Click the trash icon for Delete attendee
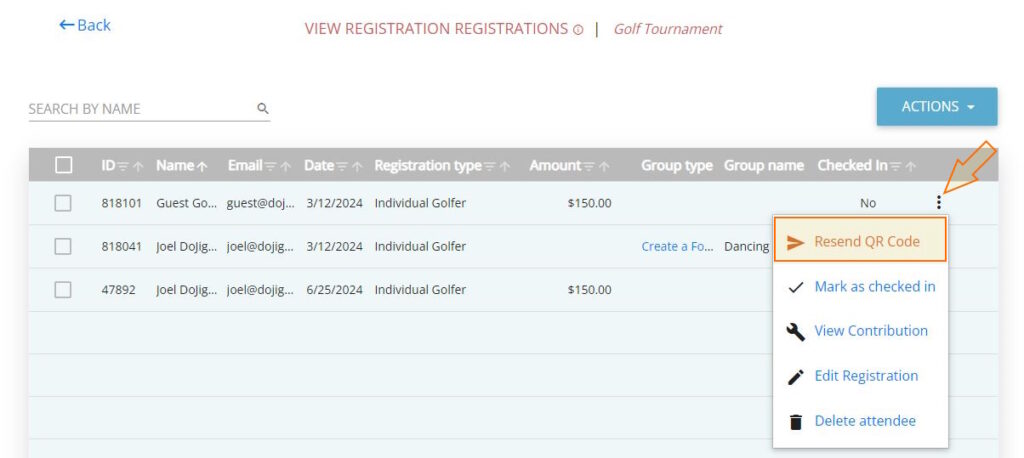Viewport: 1024px width, 458px height. coord(795,421)
